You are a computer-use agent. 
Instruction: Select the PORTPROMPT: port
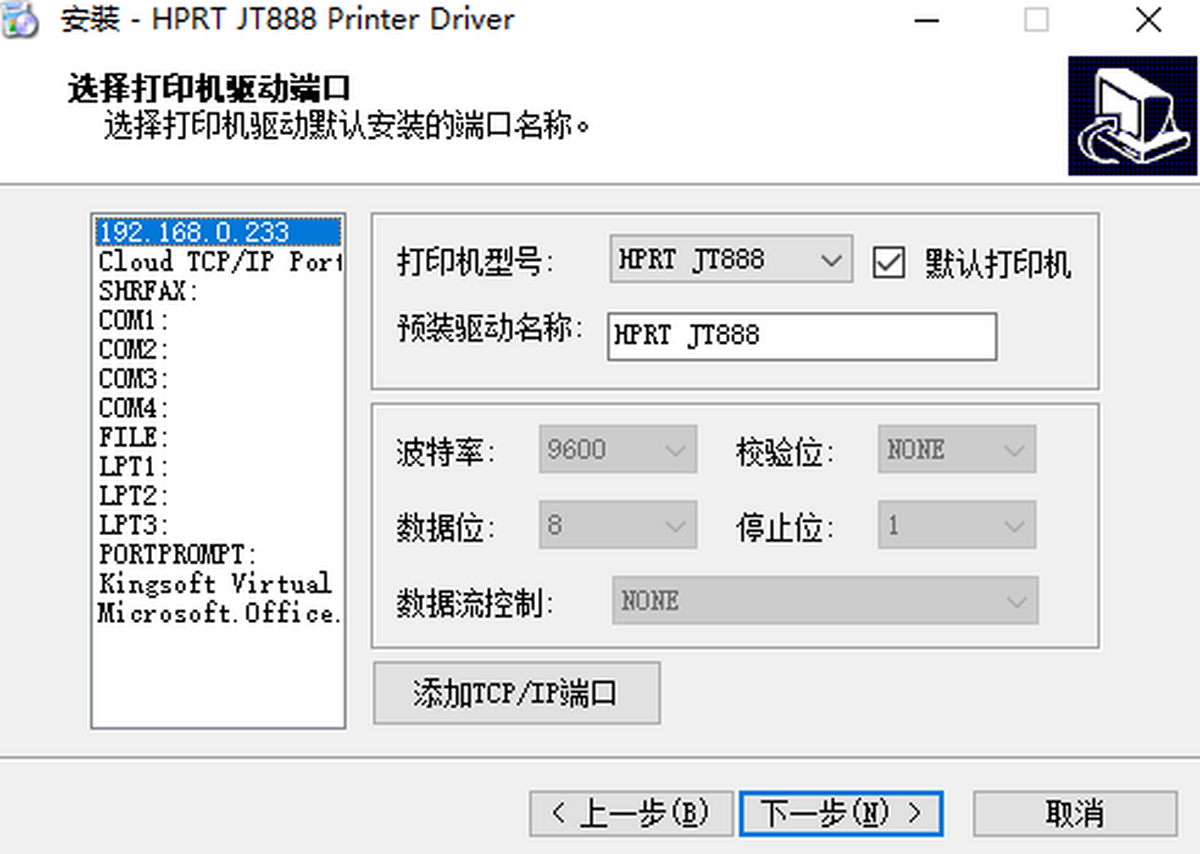coord(218,554)
